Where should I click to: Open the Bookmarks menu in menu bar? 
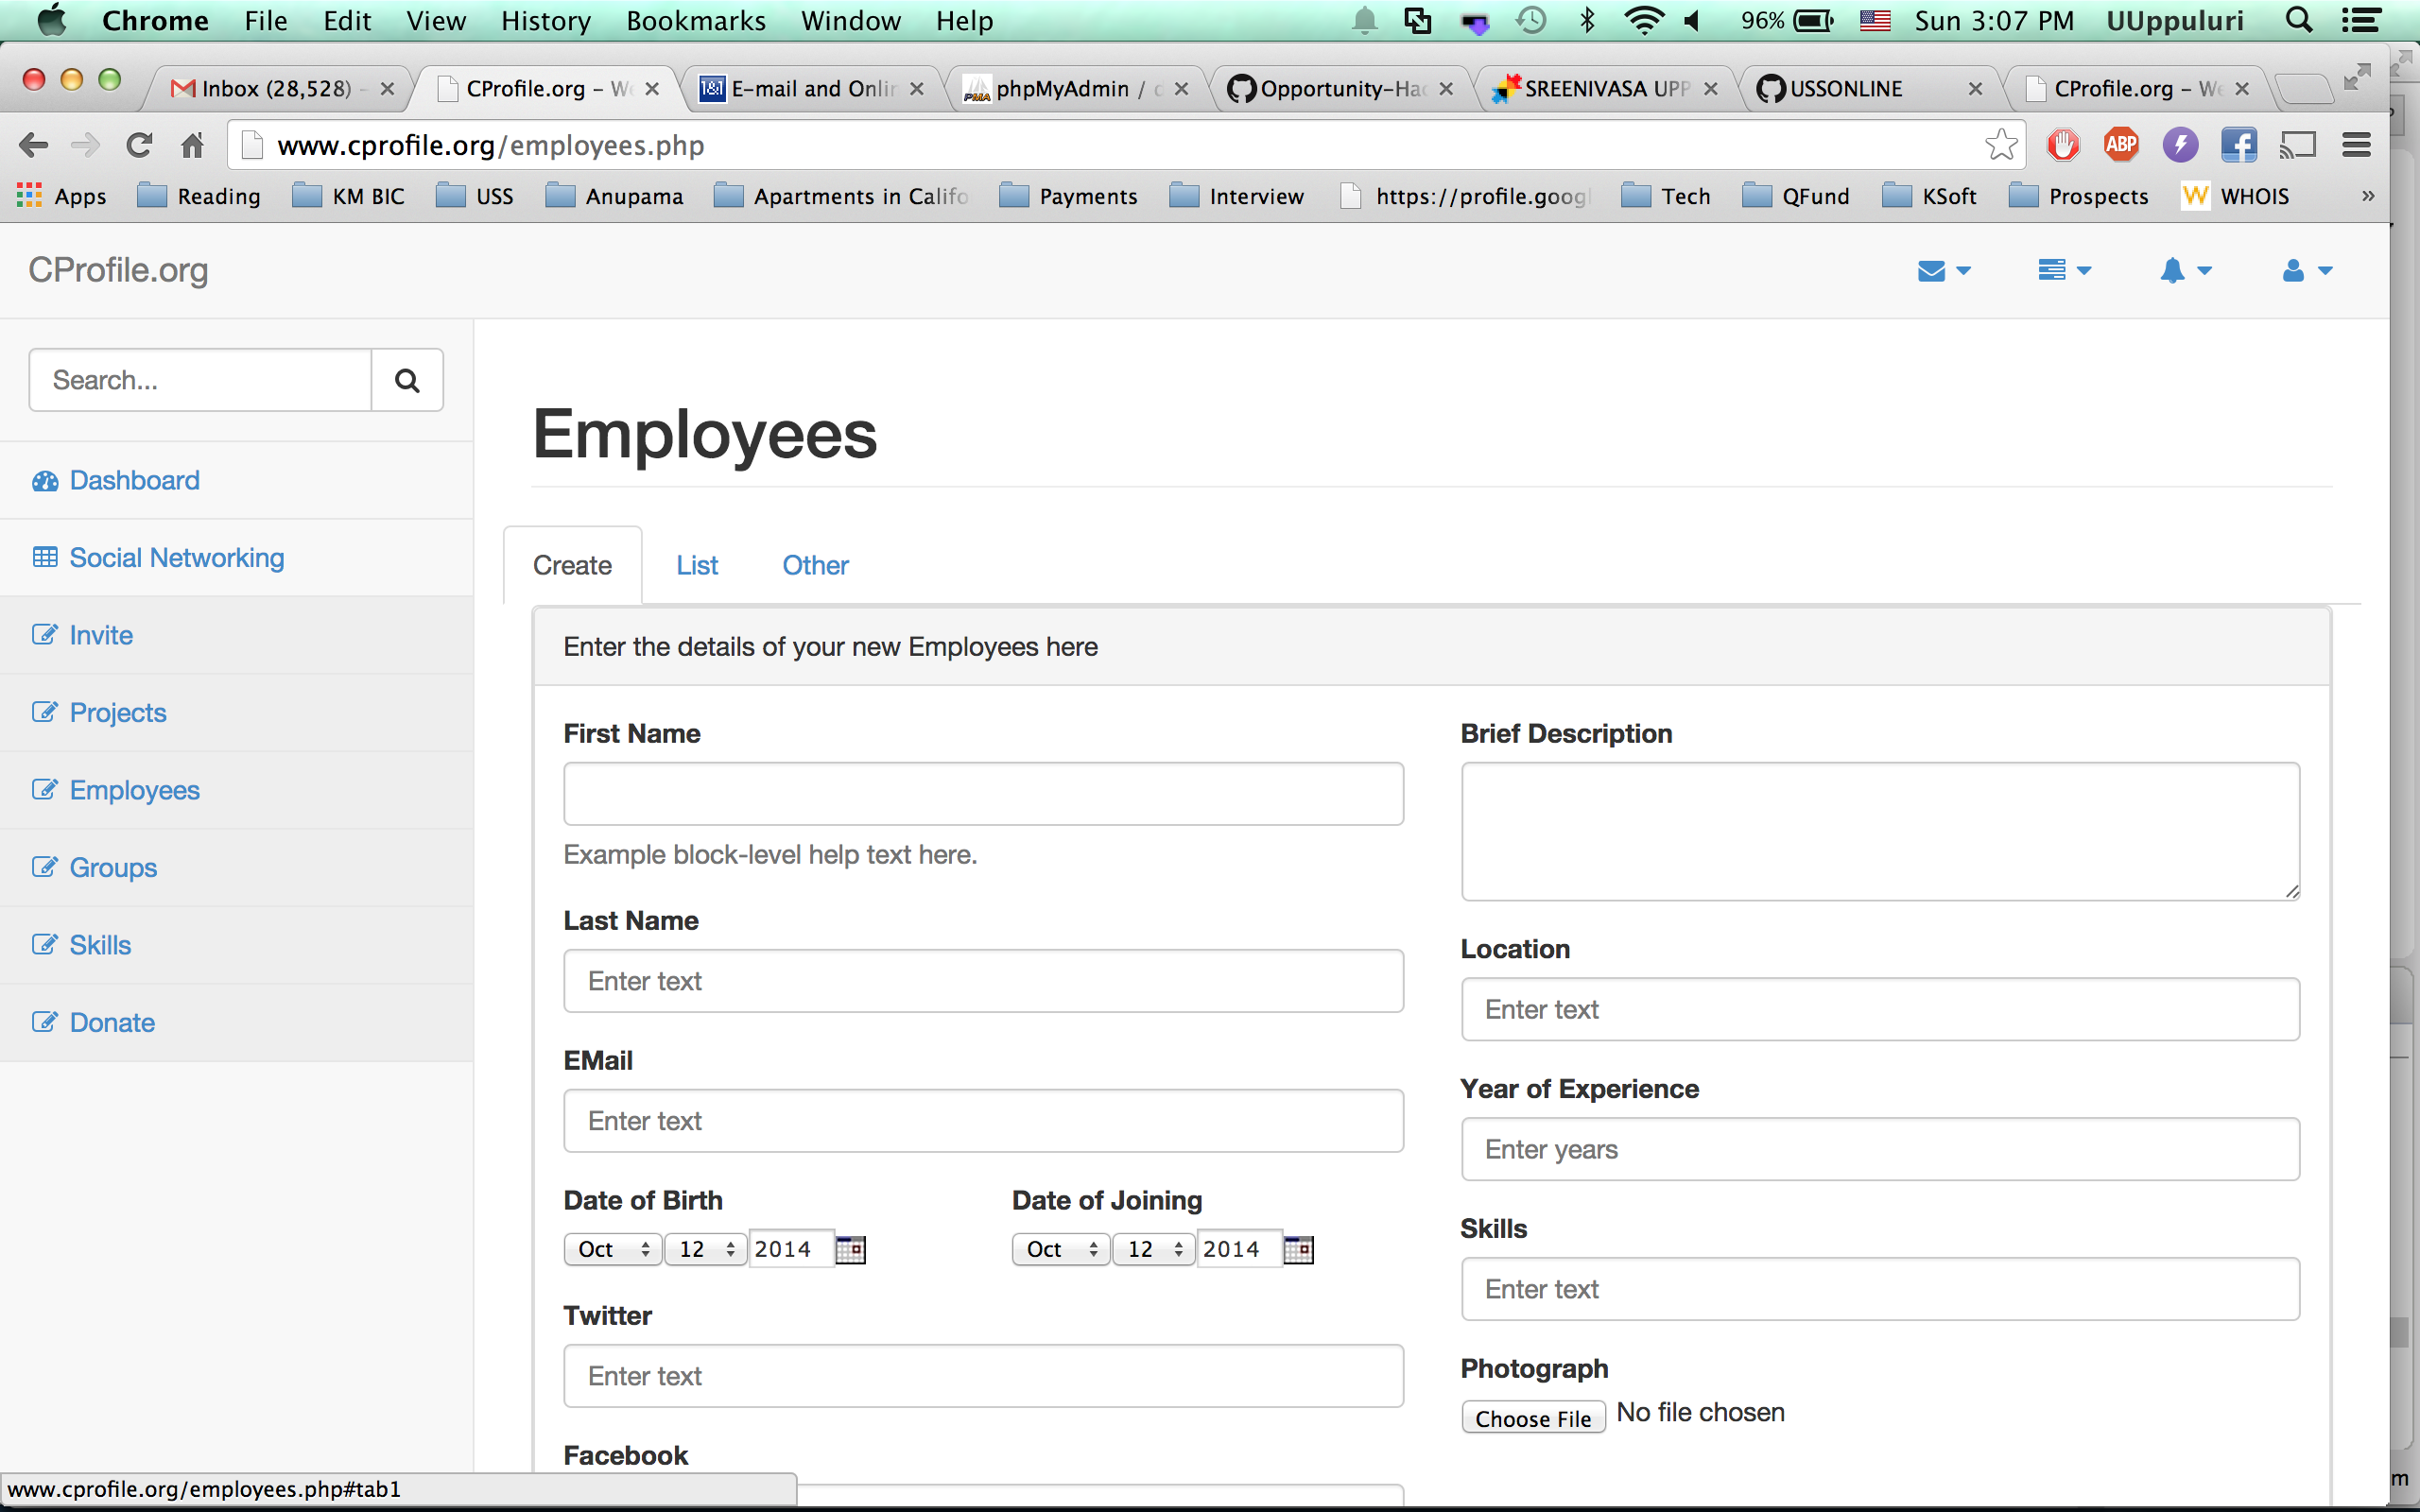695,21
